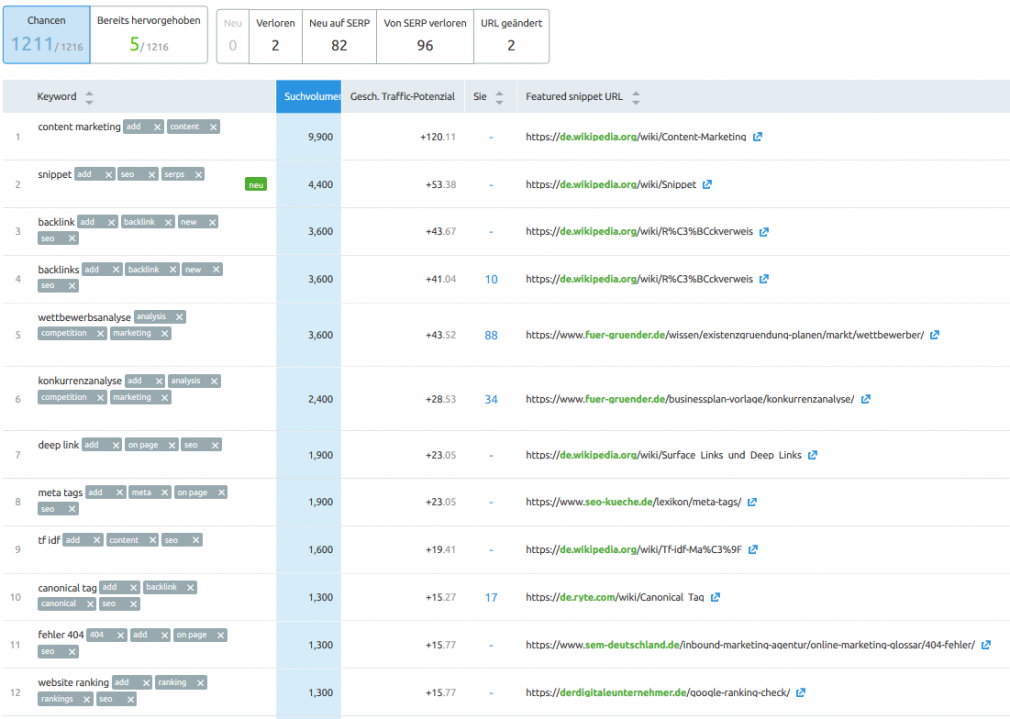Remove '404' tag from fehler 404 keyword
The height and width of the screenshot is (719, 1010).
click(120, 635)
